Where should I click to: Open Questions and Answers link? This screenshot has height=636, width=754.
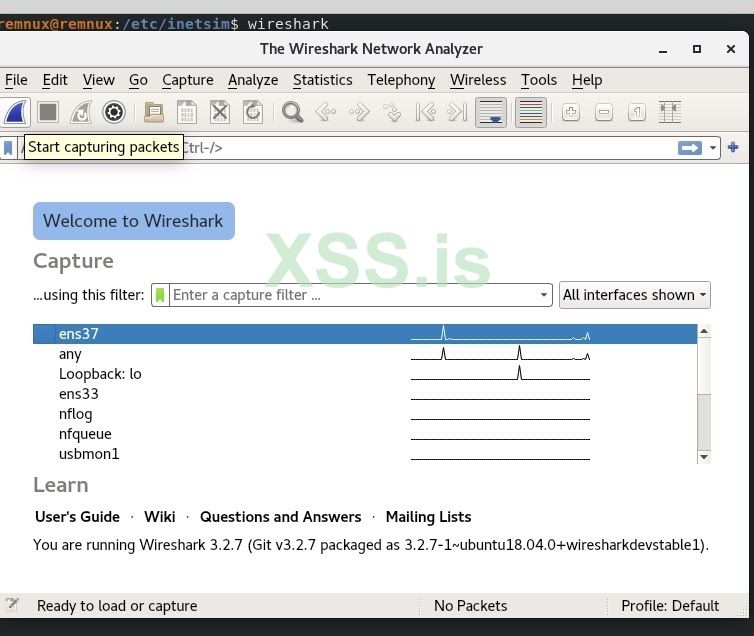coord(280,517)
